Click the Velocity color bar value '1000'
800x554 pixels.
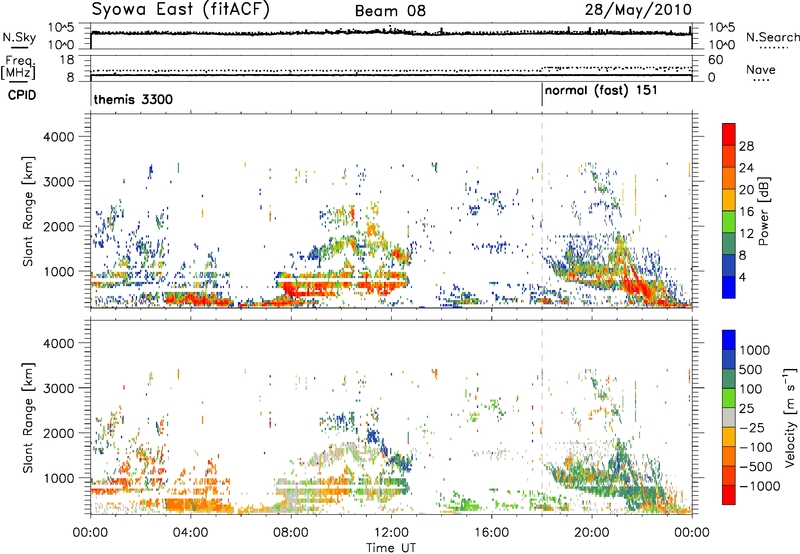click(755, 350)
